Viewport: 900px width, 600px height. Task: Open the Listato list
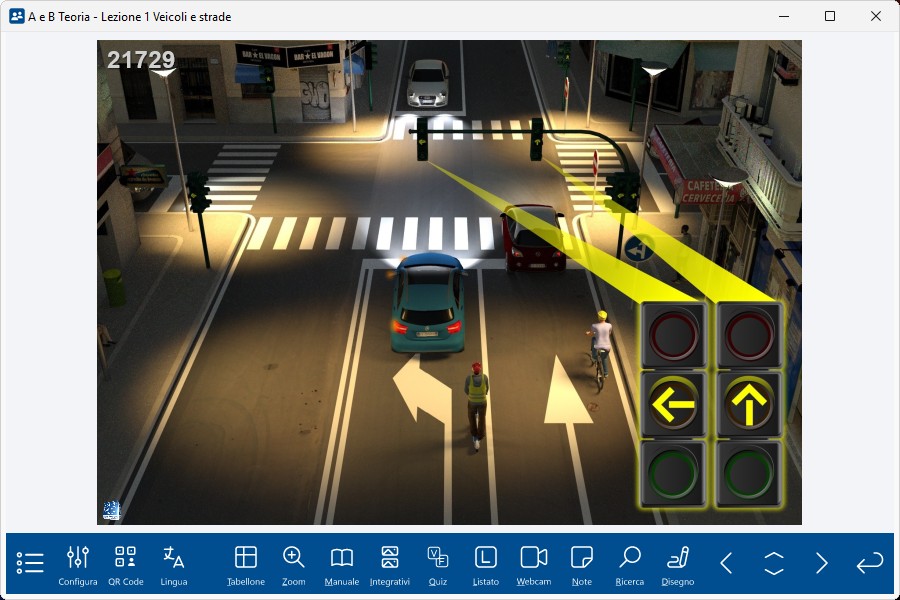[x=486, y=564]
